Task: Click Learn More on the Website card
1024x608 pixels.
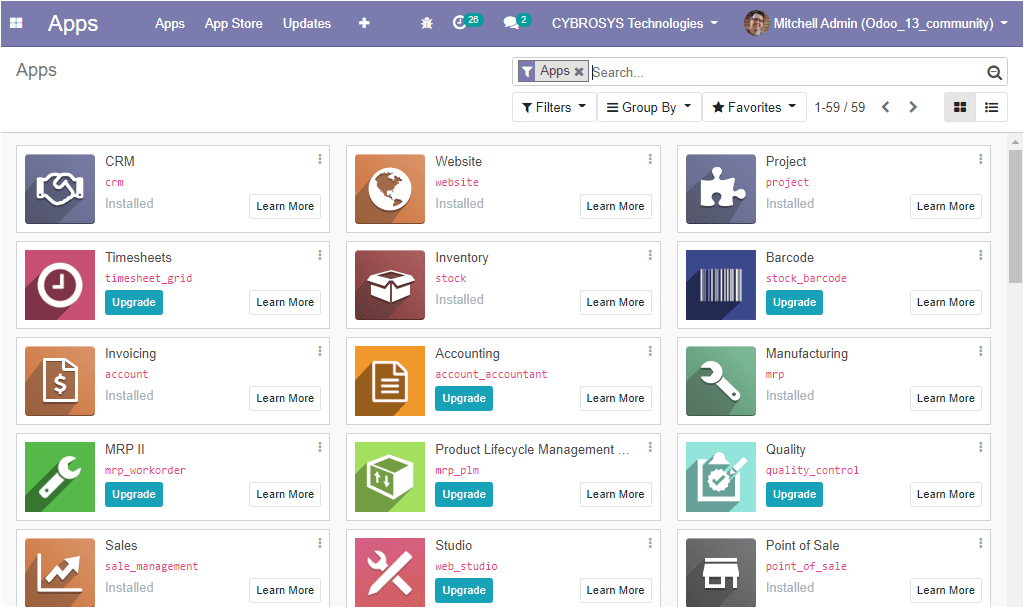Action: (615, 206)
